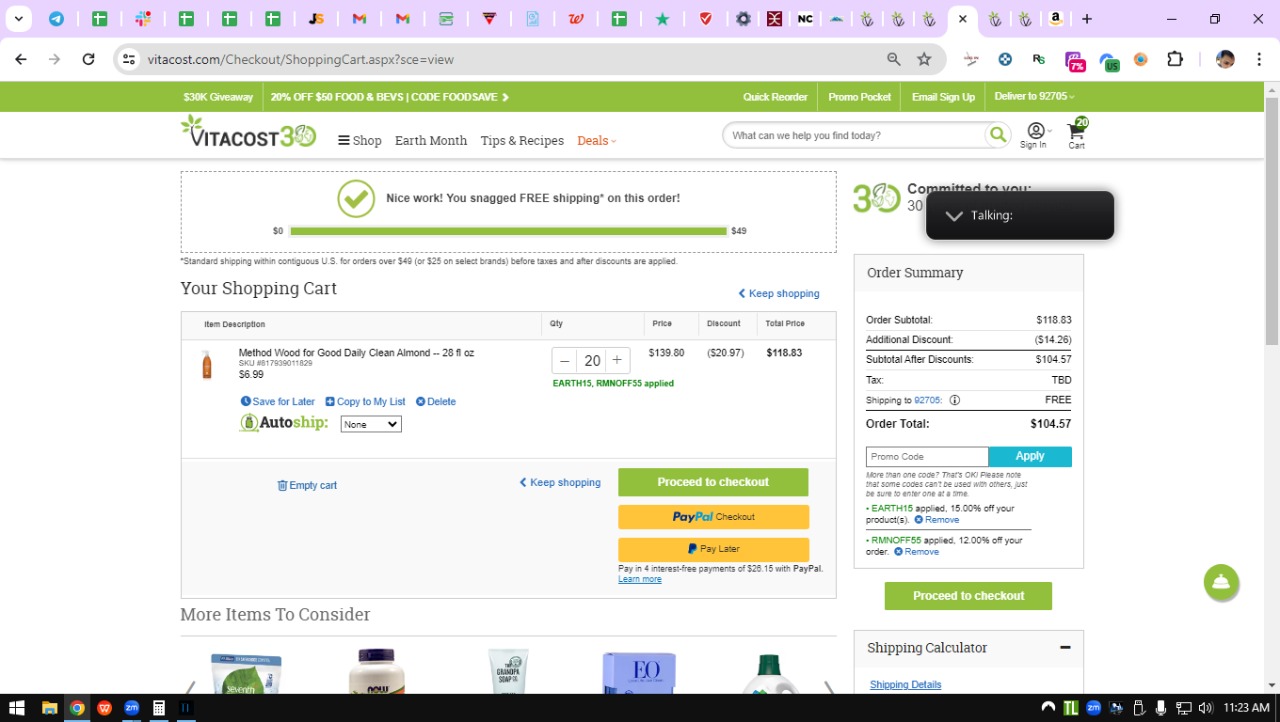Image resolution: width=1280 pixels, height=722 pixels.
Task: Click the Vitacost 30 logo
Action: coord(248,132)
